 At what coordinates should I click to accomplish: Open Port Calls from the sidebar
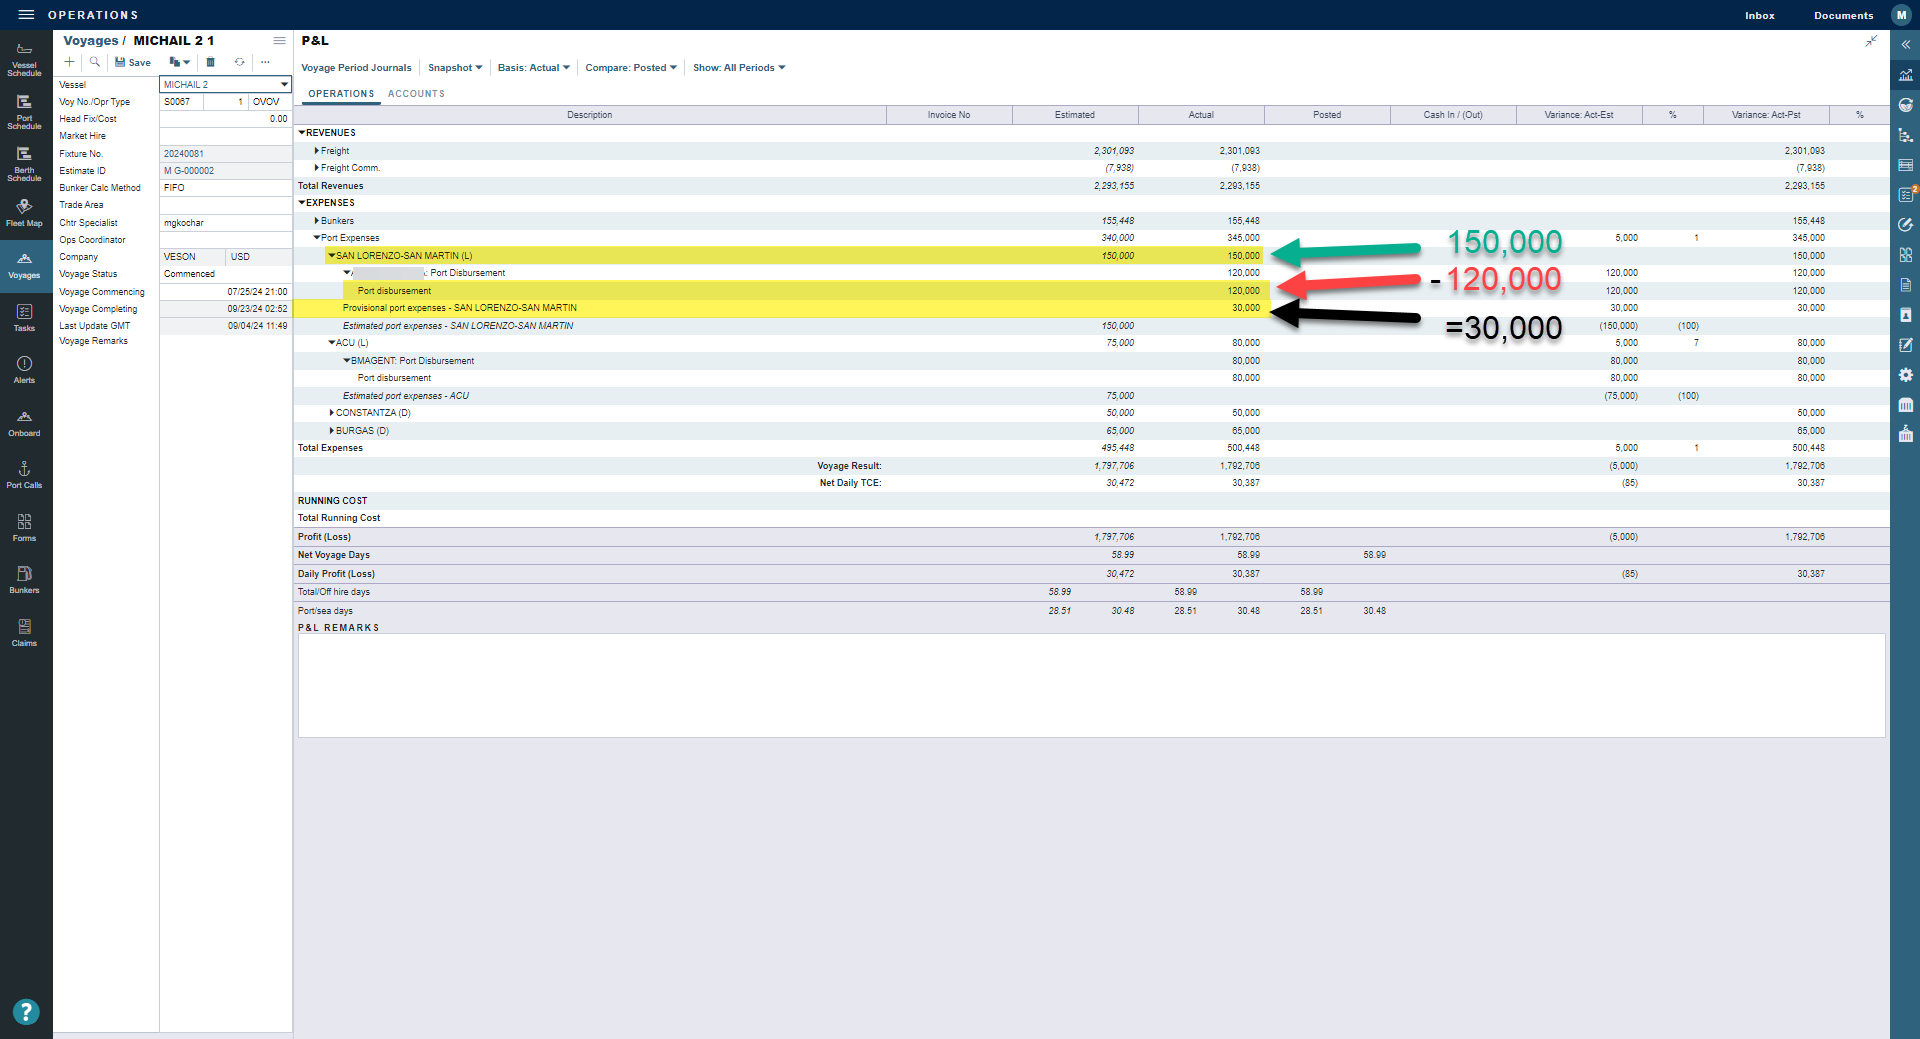coord(24,474)
